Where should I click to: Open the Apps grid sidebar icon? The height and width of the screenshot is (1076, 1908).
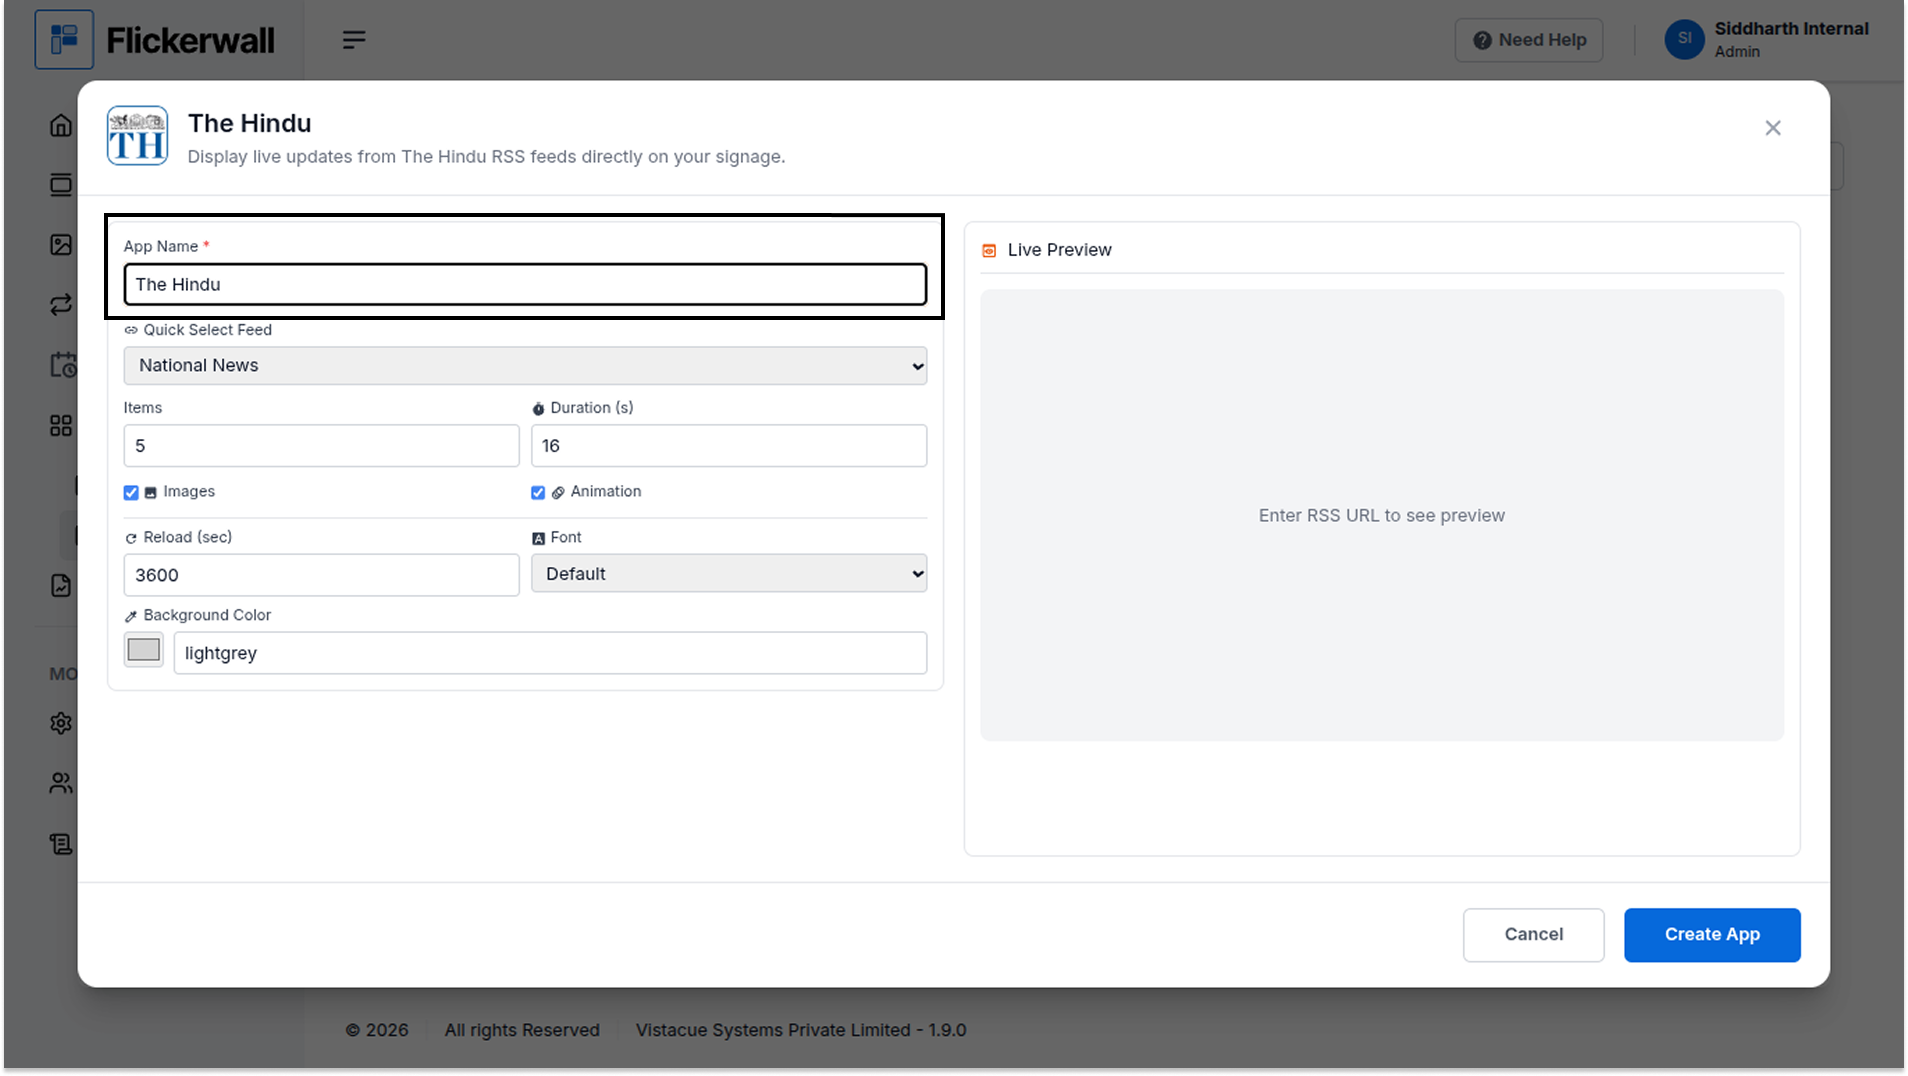pyautogui.click(x=61, y=426)
